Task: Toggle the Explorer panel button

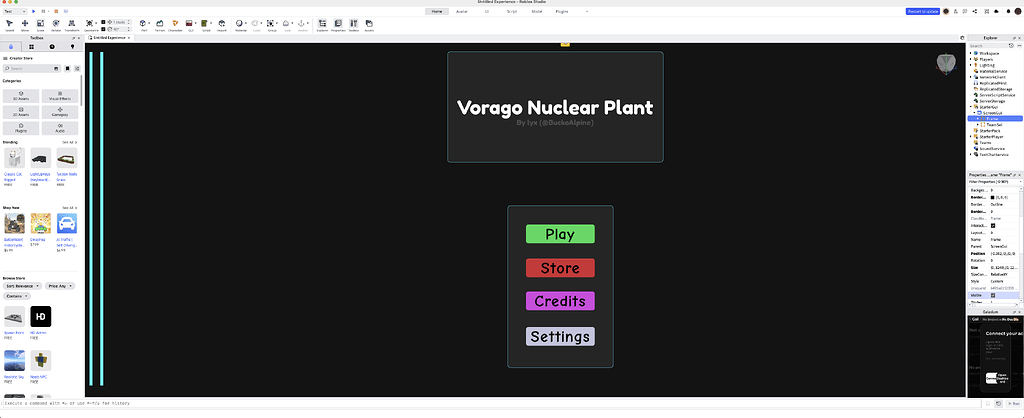Action: pyautogui.click(x=322, y=25)
